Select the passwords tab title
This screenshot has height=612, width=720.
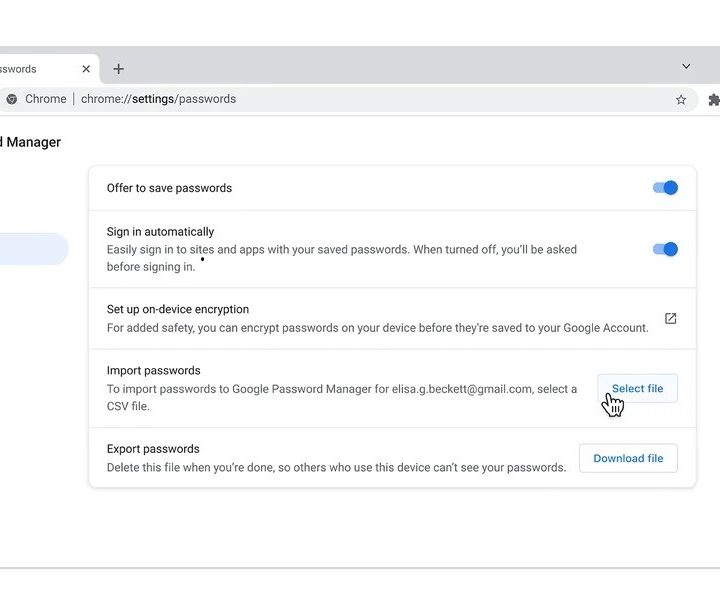click(x=18, y=69)
